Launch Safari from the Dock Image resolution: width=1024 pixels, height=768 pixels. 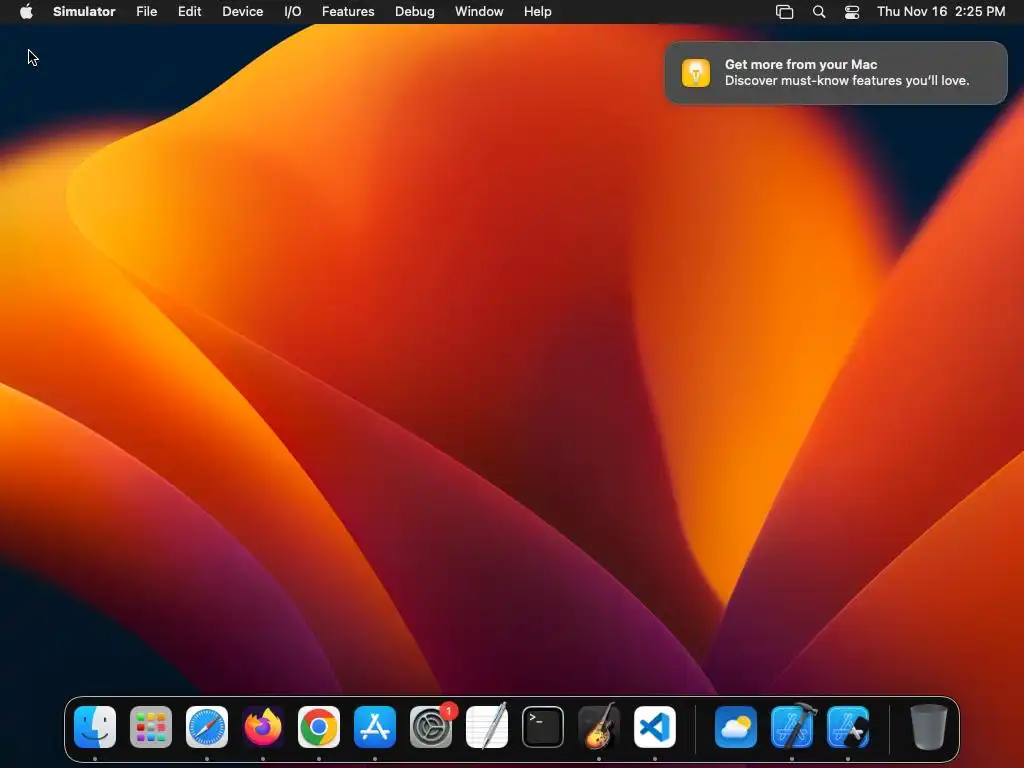tap(207, 727)
